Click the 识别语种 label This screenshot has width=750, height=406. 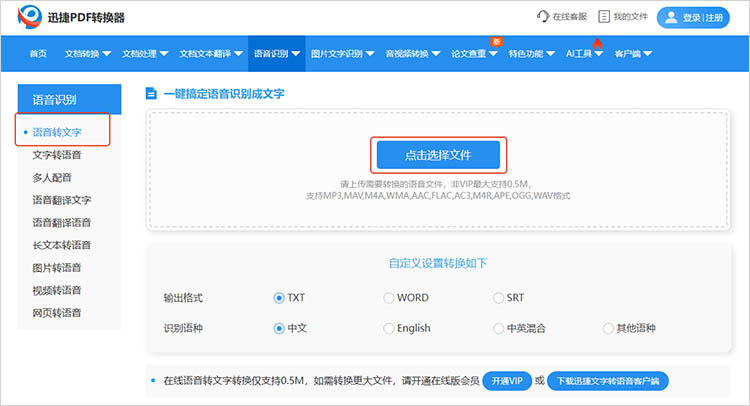click(183, 329)
